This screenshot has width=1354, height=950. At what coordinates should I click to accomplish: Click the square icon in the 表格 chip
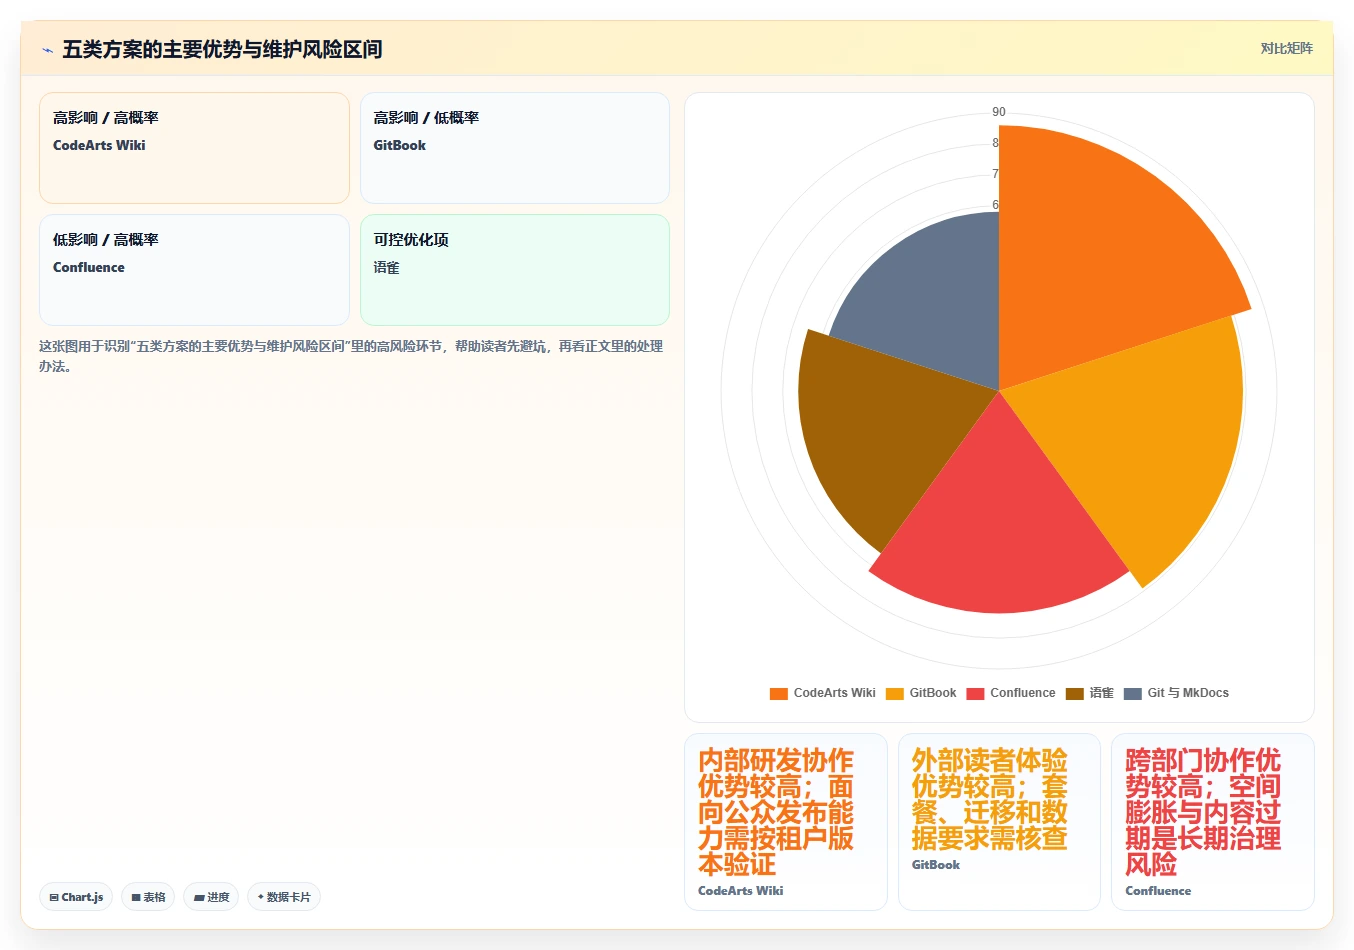(x=136, y=898)
